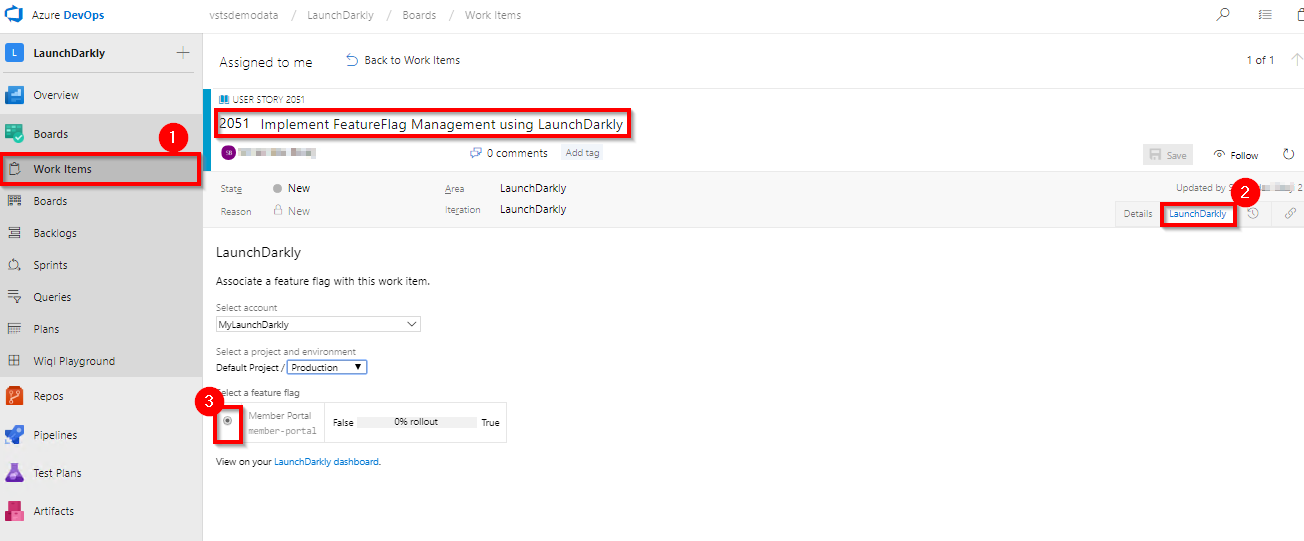Click Back to Work Items
The height and width of the screenshot is (541, 1304).
(403, 60)
